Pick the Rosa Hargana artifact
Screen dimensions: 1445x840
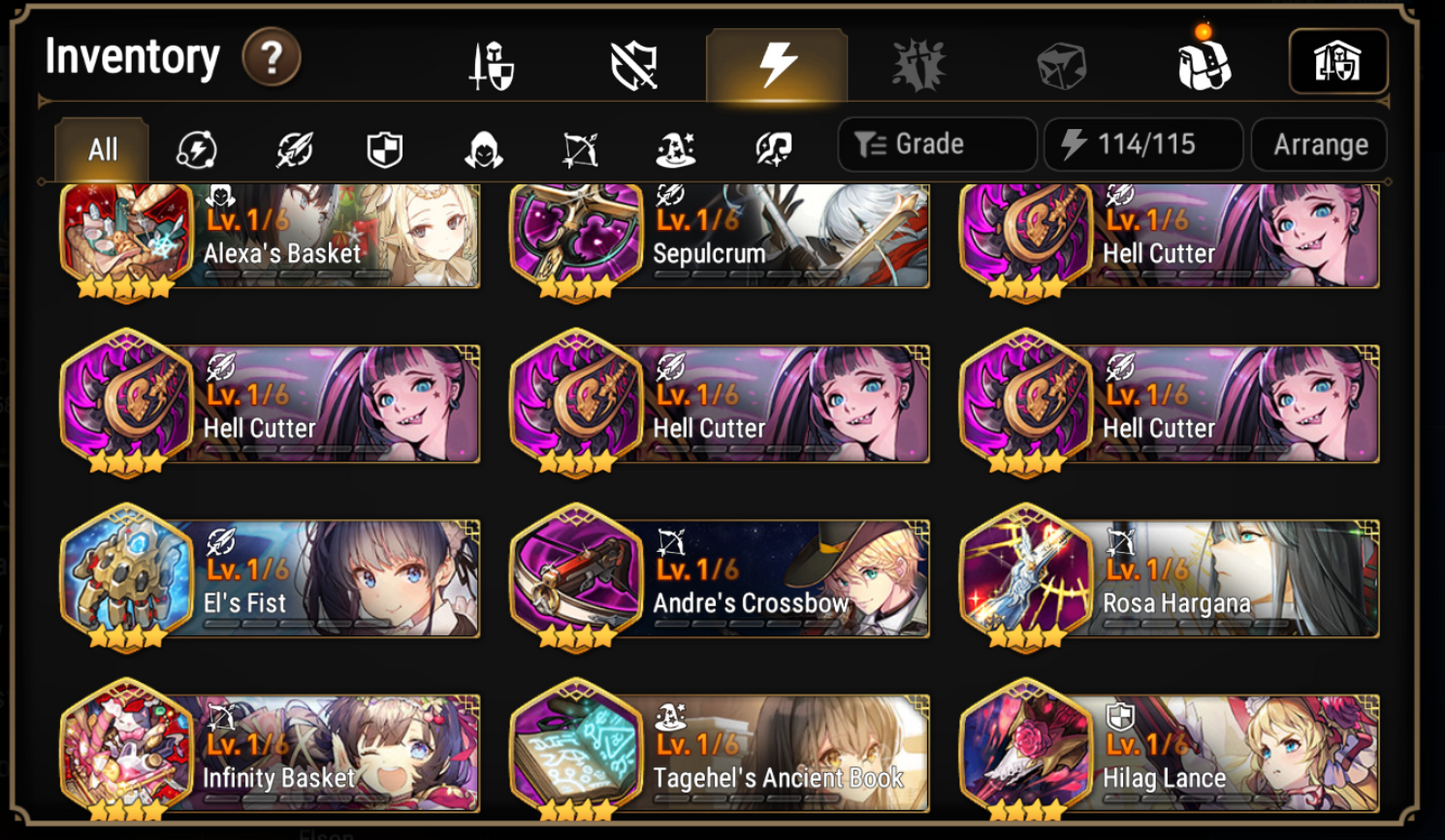coord(1170,580)
